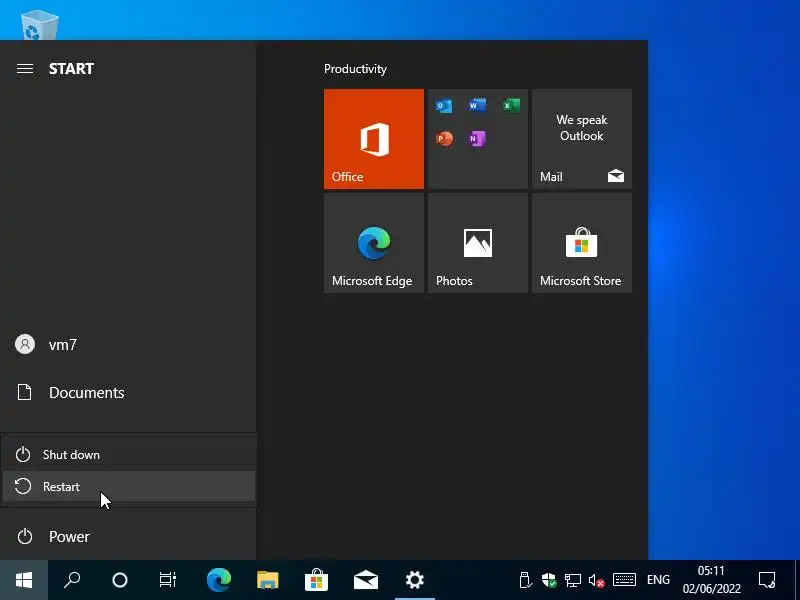The width and height of the screenshot is (800, 600).
Task: Open the Mail tile
Action: 582,139
